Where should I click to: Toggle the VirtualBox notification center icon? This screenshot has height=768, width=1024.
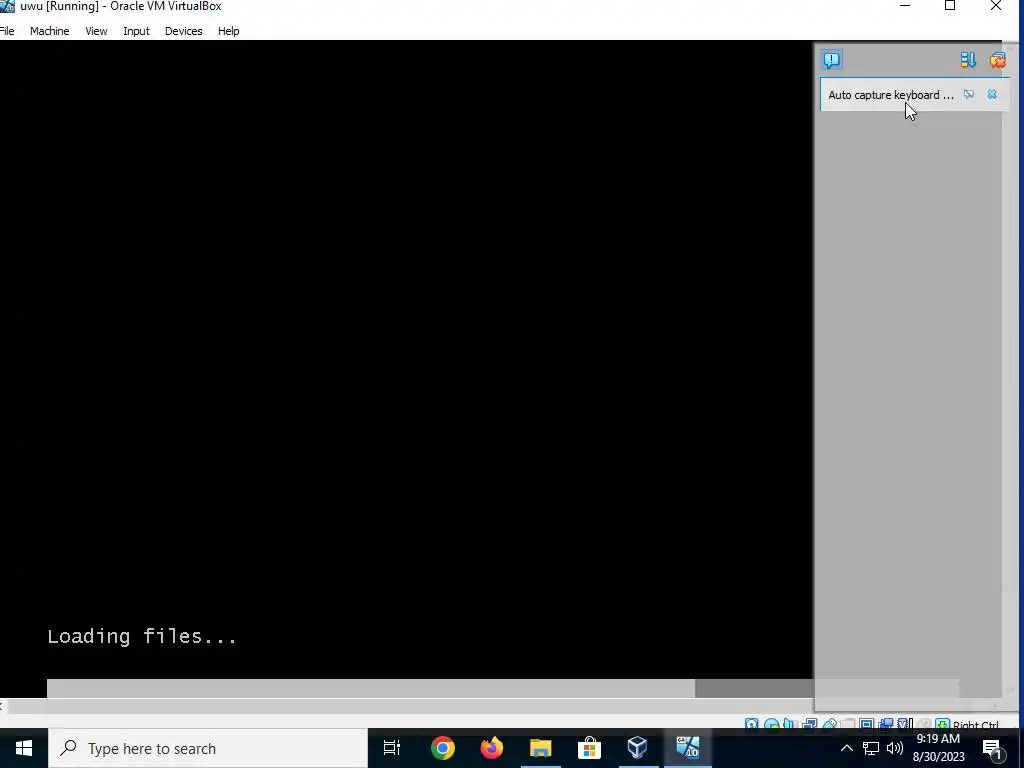[831, 60]
